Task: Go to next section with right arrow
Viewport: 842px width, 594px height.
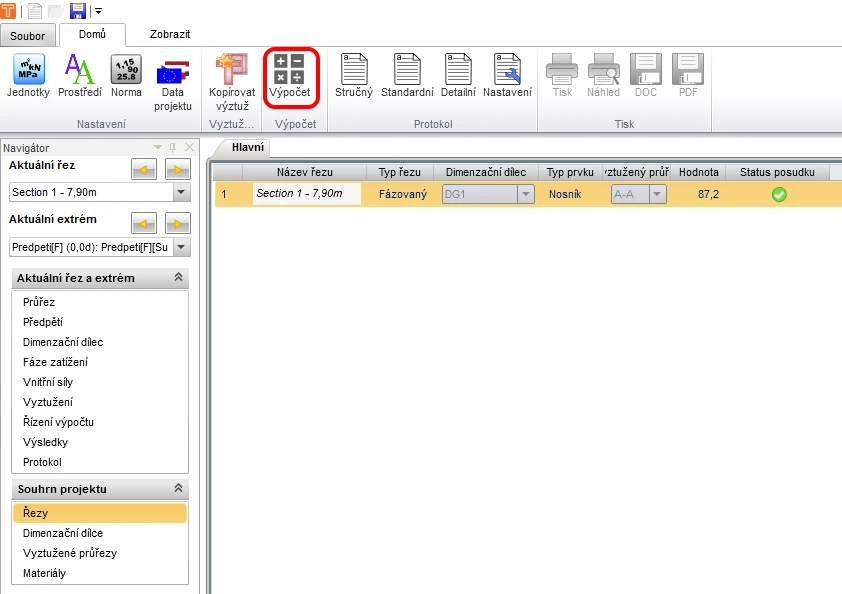Action: [178, 170]
